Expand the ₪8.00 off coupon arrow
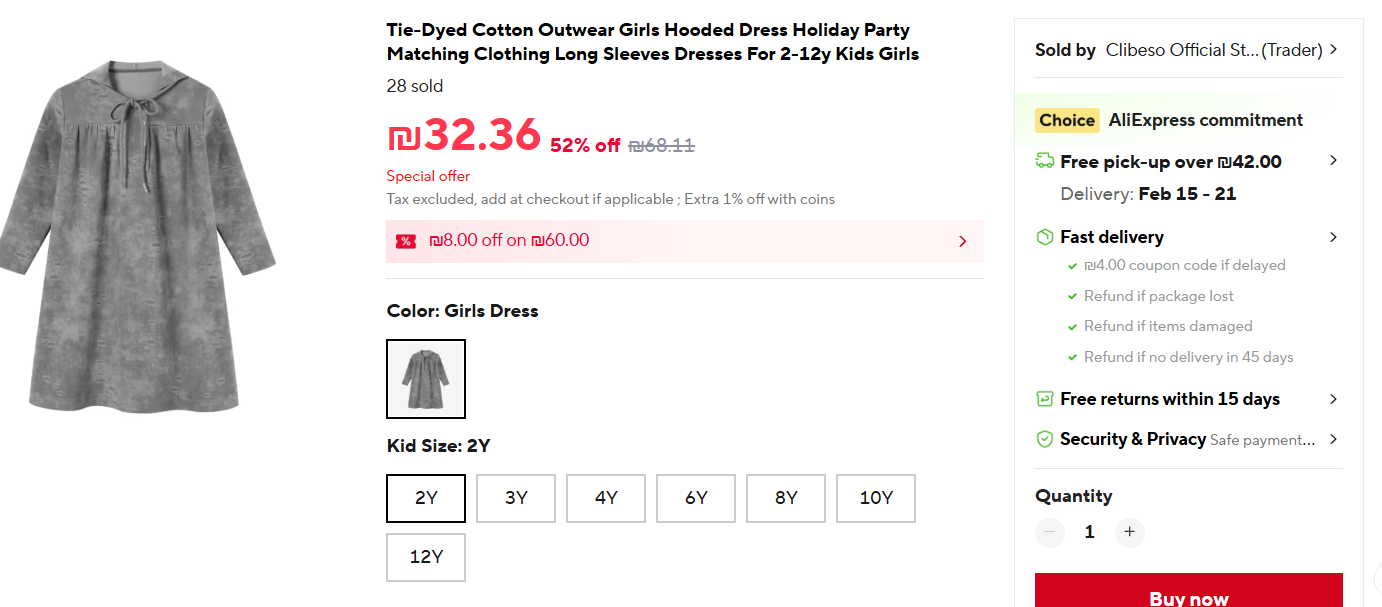1382x607 pixels. (962, 241)
